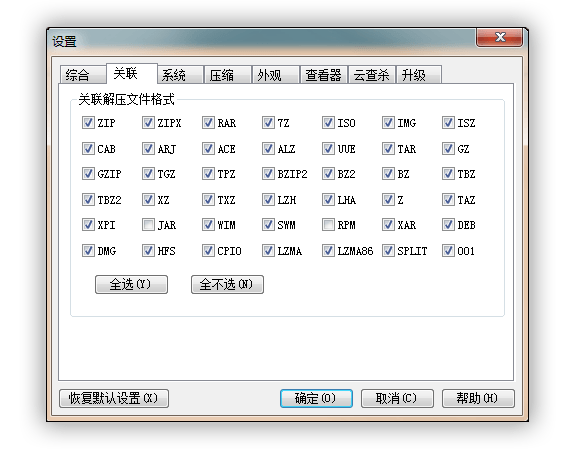
Task: Uncheck the Z format checkbox
Action: point(388,200)
